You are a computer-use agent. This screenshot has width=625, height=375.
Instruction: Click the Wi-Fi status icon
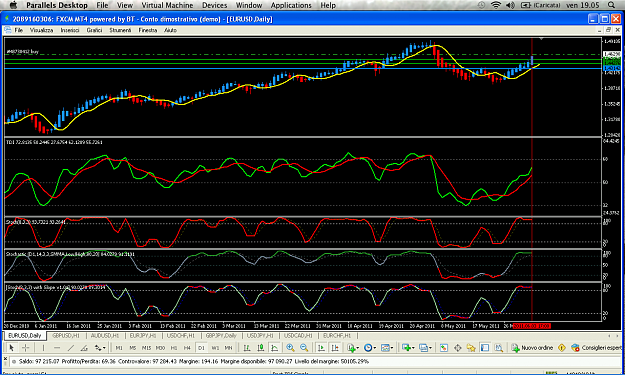tap(496, 5)
